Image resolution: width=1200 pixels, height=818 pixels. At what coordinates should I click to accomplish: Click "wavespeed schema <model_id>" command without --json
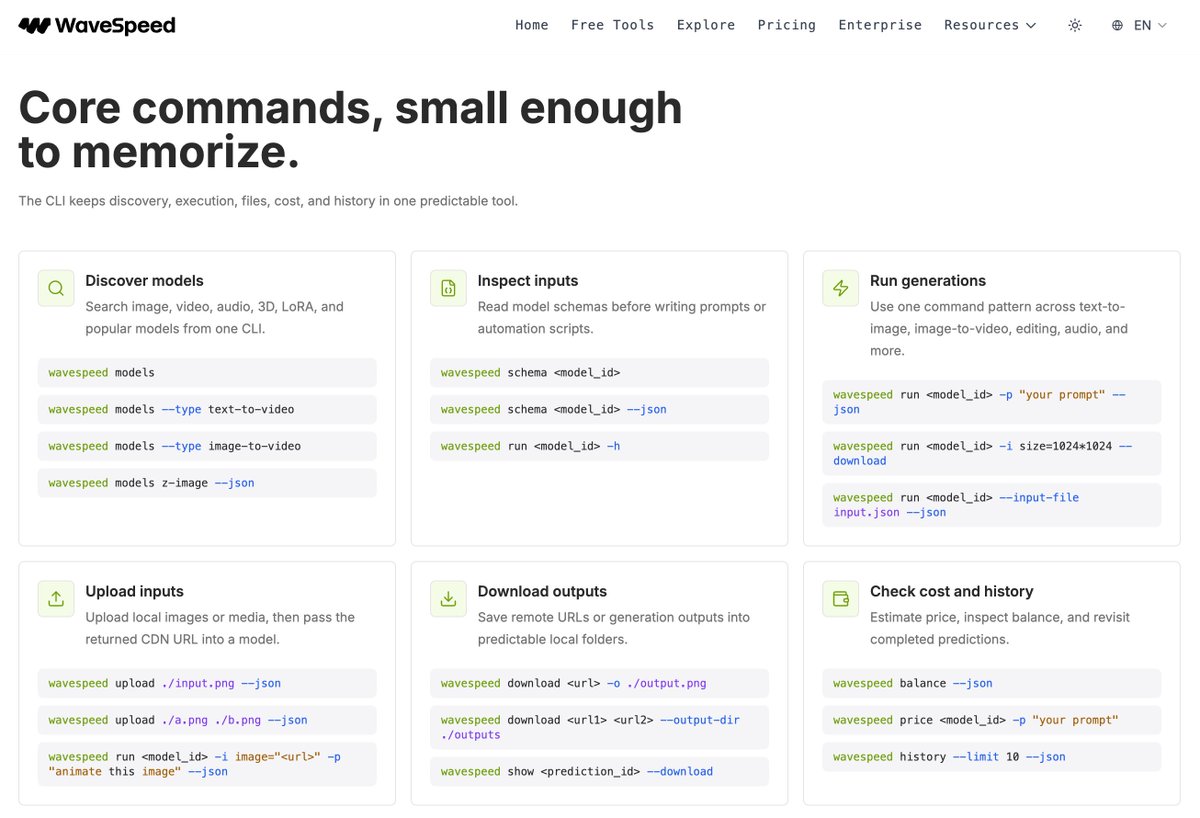click(599, 373)
